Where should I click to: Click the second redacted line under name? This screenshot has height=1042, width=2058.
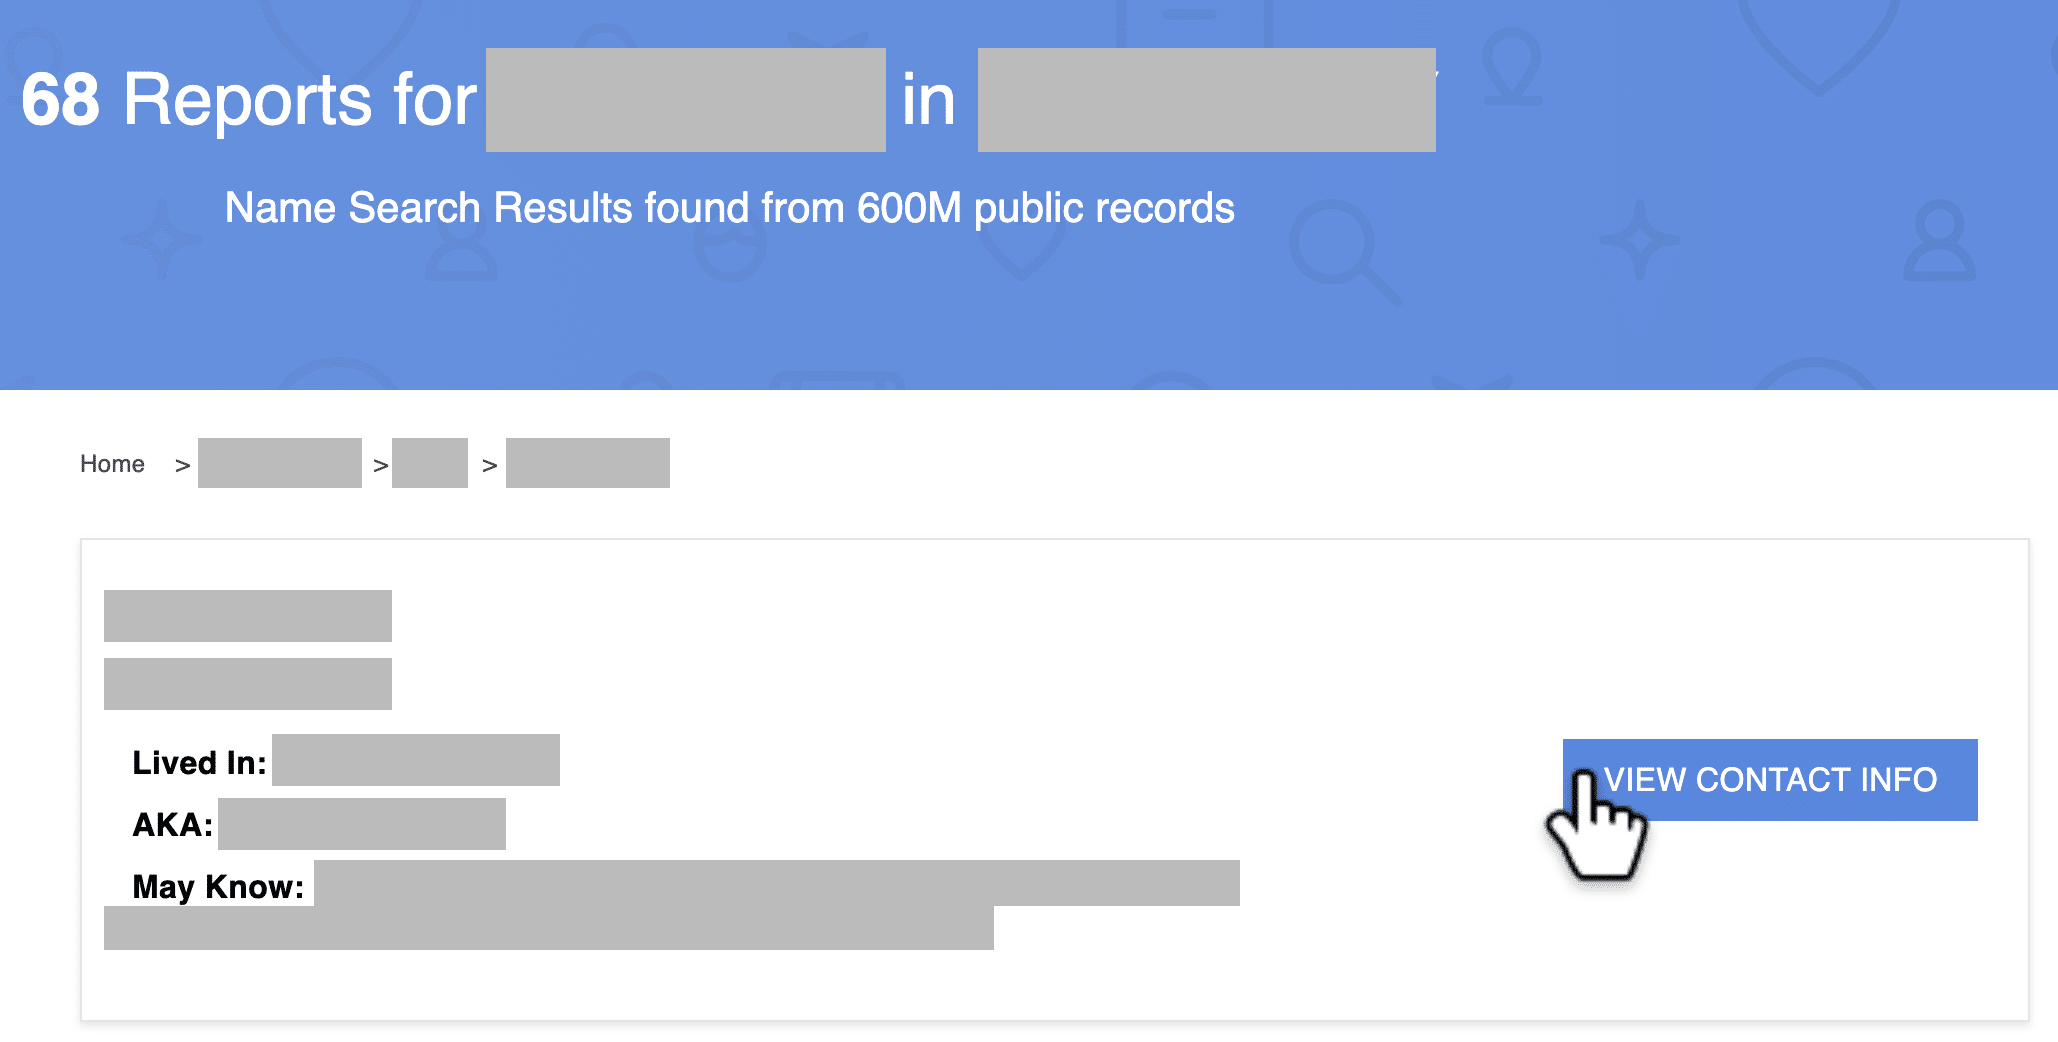pyautogui.click(x=248, y=684)
